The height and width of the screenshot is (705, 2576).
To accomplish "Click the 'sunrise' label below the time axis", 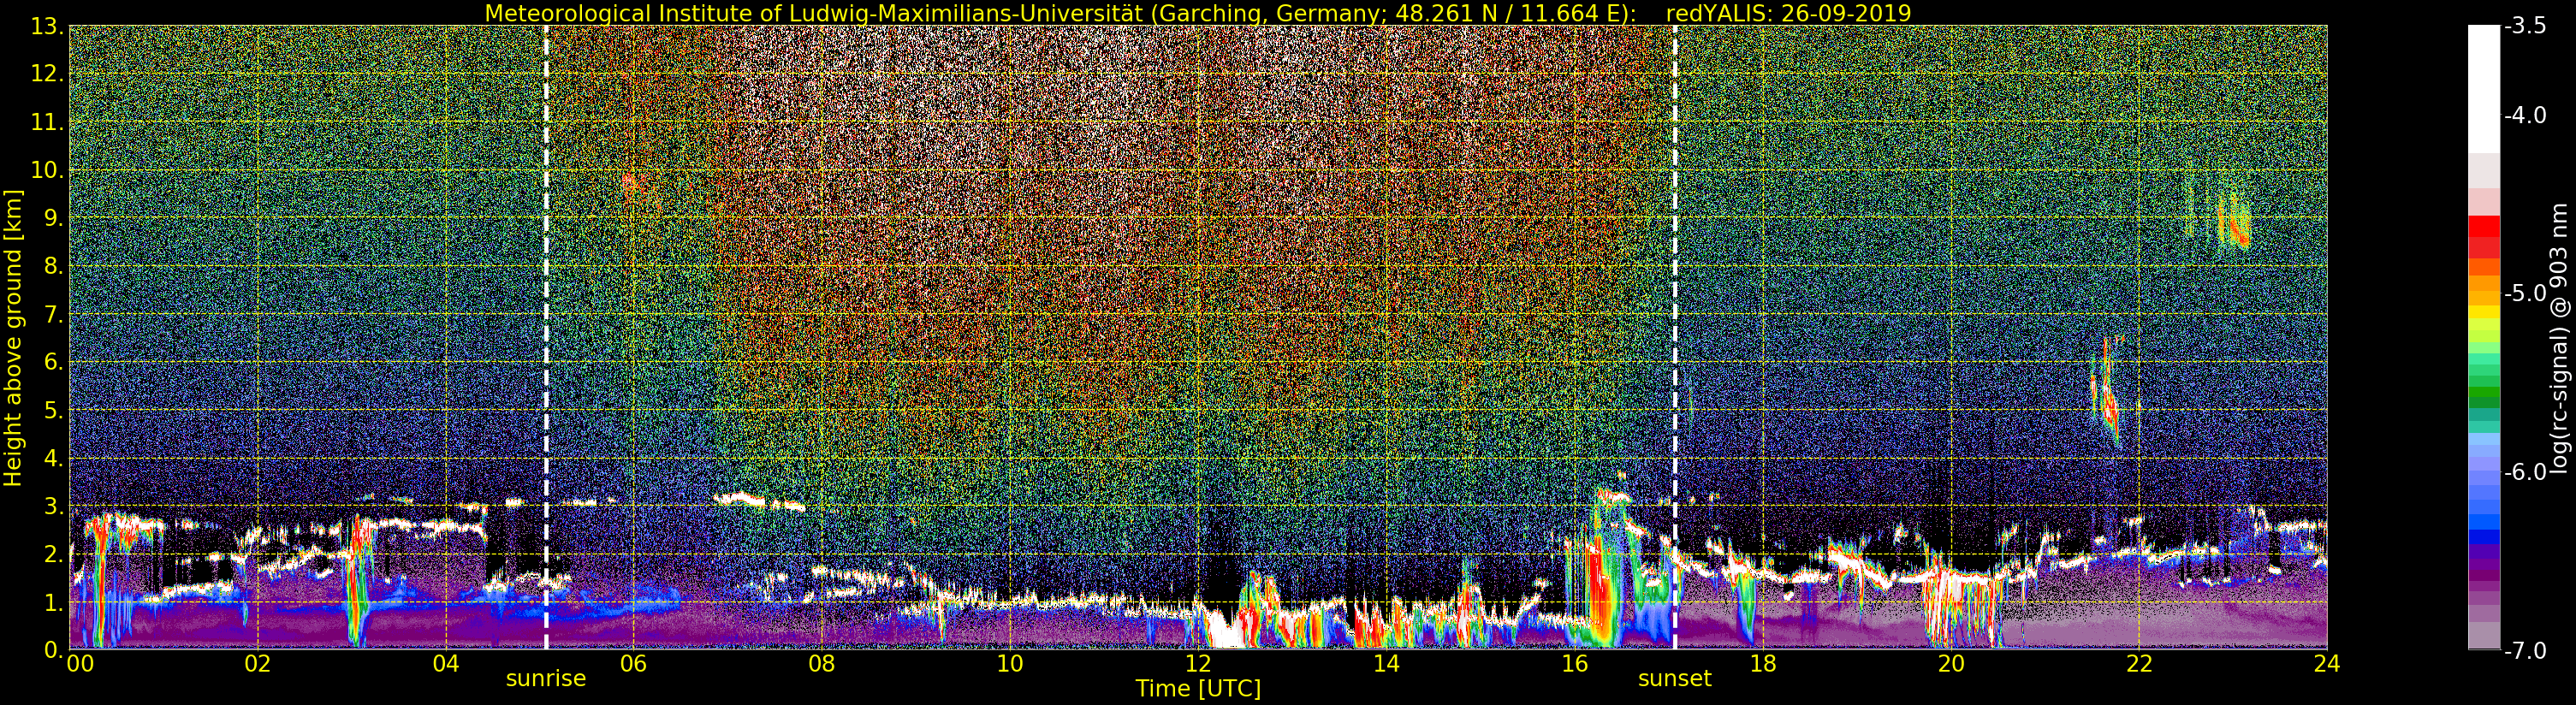I will click(546, 679).
